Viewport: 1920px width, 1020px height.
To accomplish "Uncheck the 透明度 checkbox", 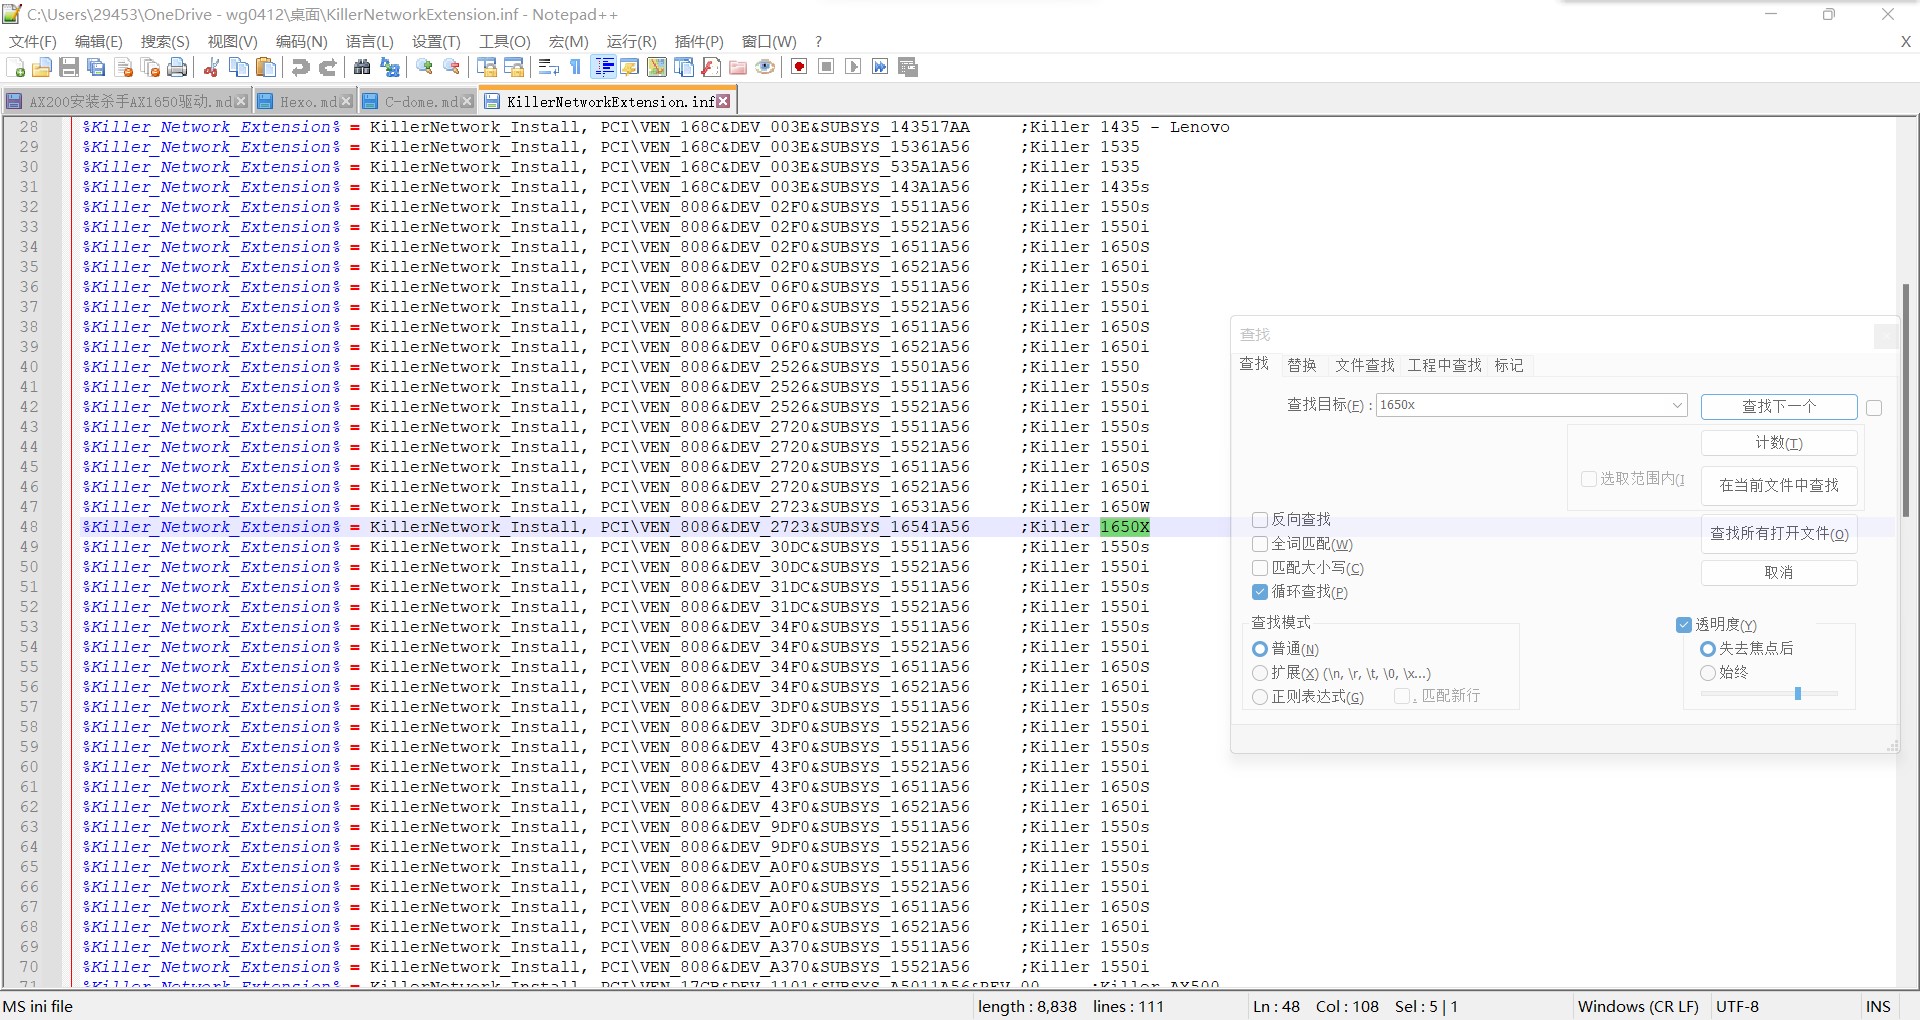I will click(x=1684, y=624).
